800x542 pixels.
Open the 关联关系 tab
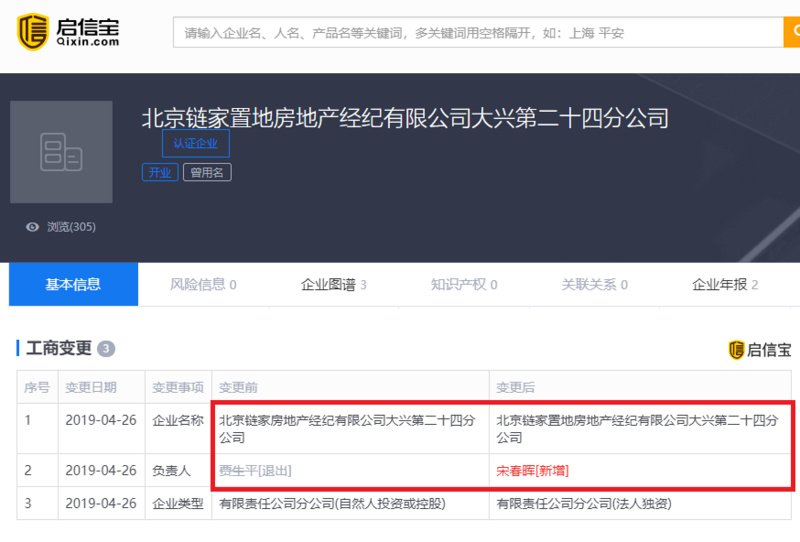tap(594, 284)
